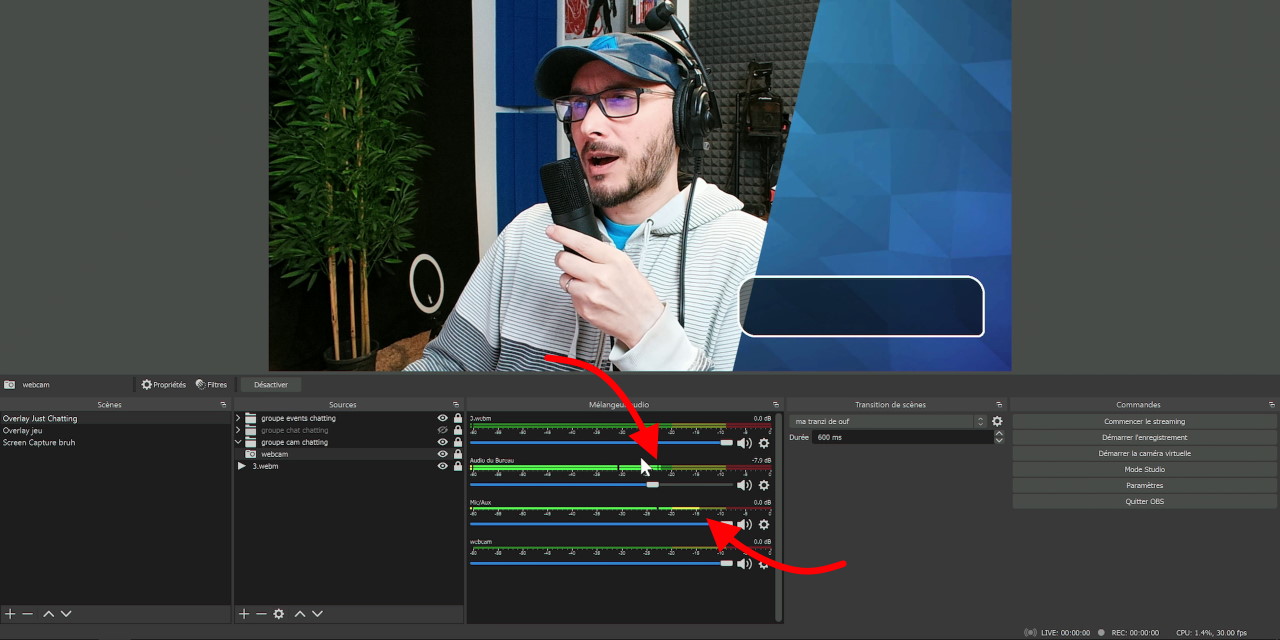Viewport: 1280px width, 640px height.
Task: Move selected source down in list
Action: tap(317, 613)
